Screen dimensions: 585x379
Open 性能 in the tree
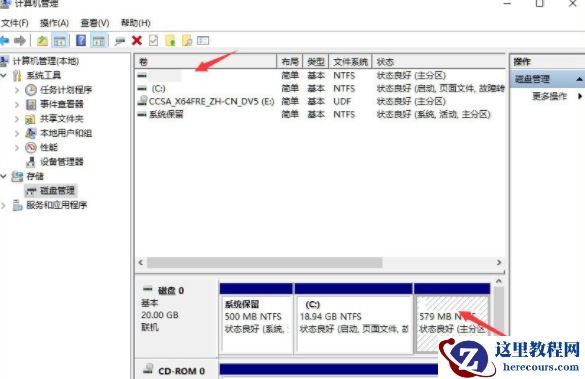[49, 147]
